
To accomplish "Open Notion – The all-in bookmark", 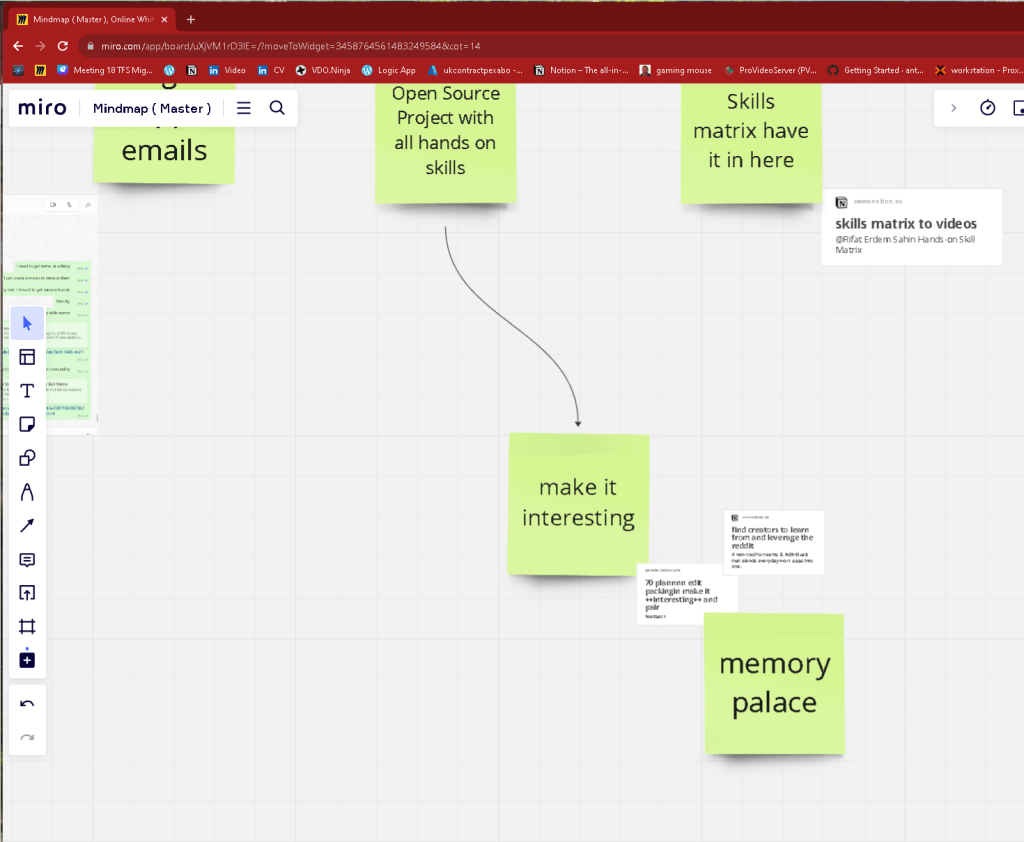I will (x=581, y=70).
